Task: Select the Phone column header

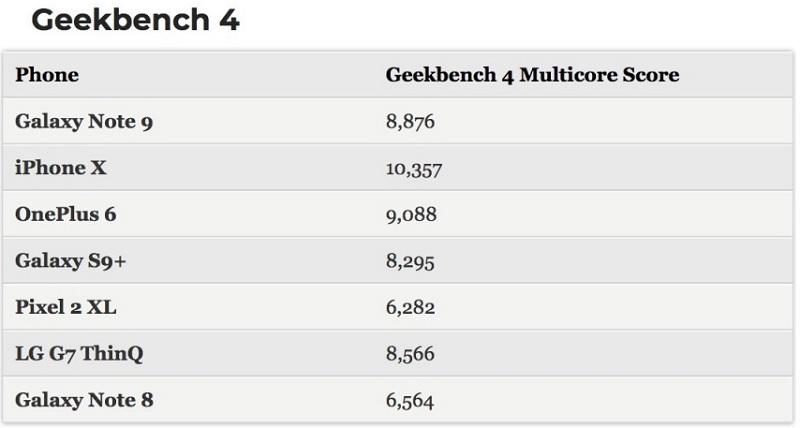Action: point(47,75)
